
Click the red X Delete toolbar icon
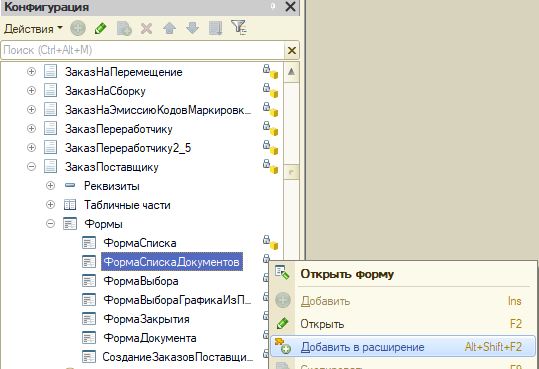click(146, 29)
